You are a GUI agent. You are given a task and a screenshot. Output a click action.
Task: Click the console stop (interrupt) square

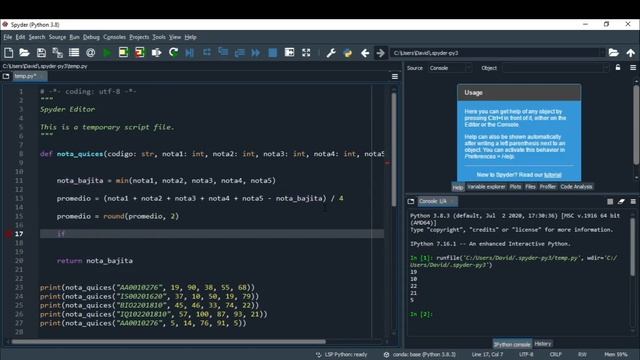coord(610,201)
